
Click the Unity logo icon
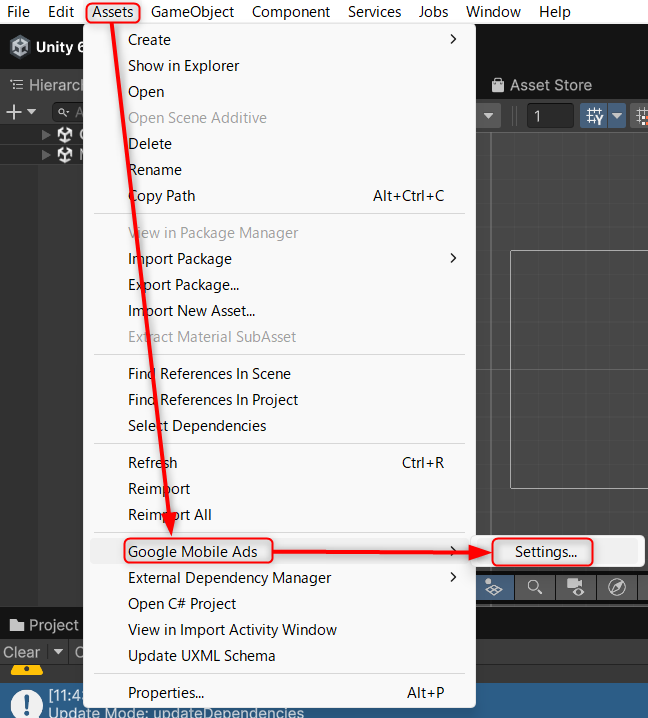(20, 47)
